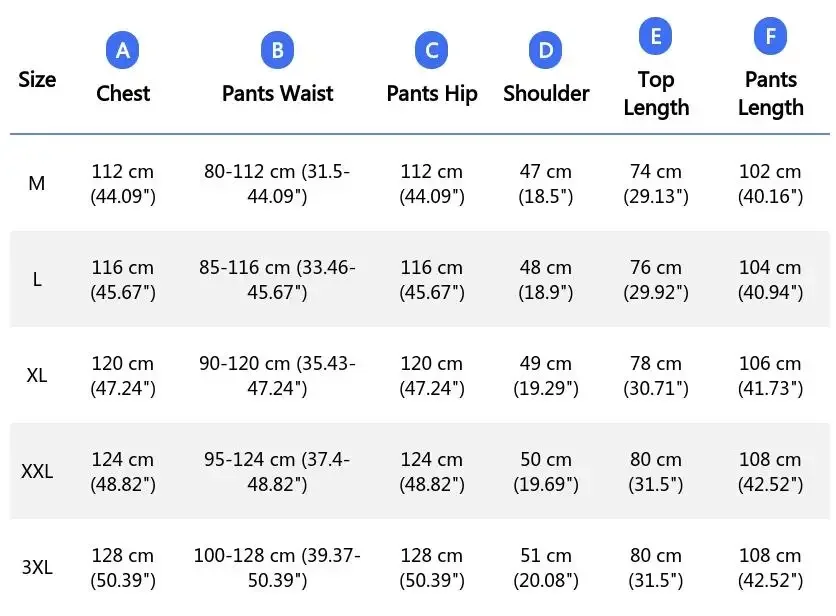Click the blue B badge above Pants Waist
Screen dimensions: 836x616
(277, 50)
